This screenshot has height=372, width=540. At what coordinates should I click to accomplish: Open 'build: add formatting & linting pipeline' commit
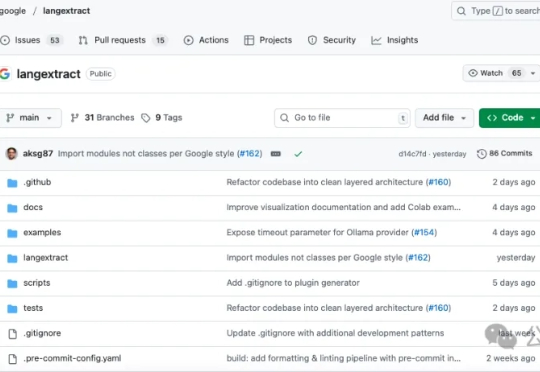343,358
